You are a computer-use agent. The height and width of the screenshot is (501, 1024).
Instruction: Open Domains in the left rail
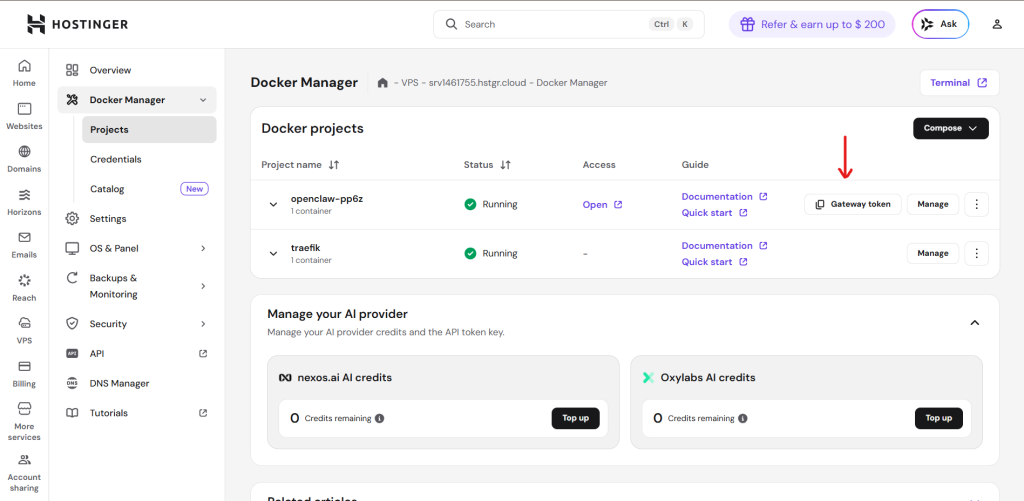tap(24, 159)
